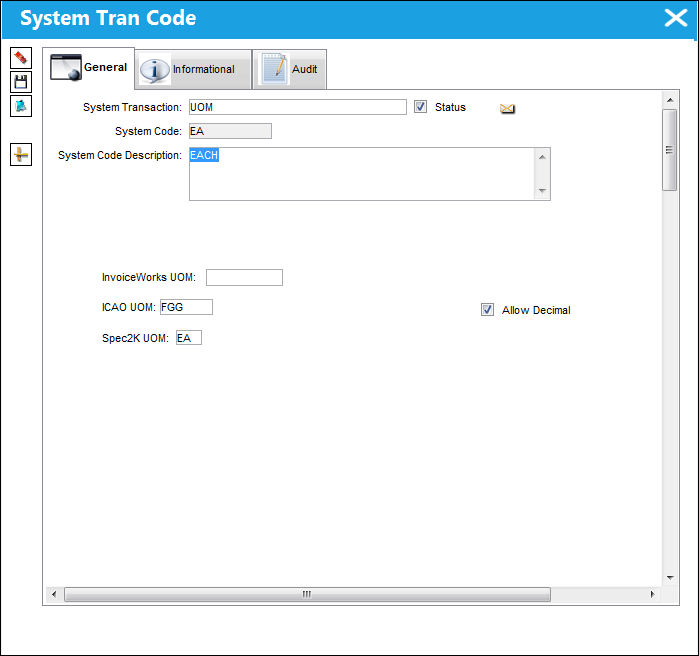699x656 pixels.
Task: Click the horizontal scrollbar left arrow
Action: [x=54, y=594]
